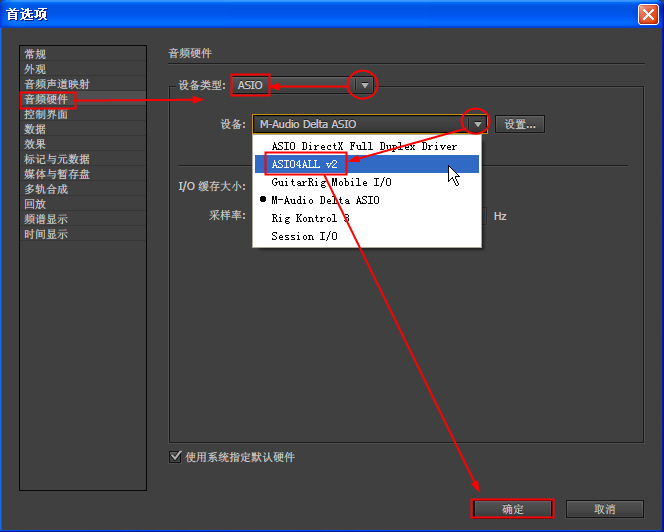
Task: Select the 多轨合成 category
Action: [x=83, y=189]
